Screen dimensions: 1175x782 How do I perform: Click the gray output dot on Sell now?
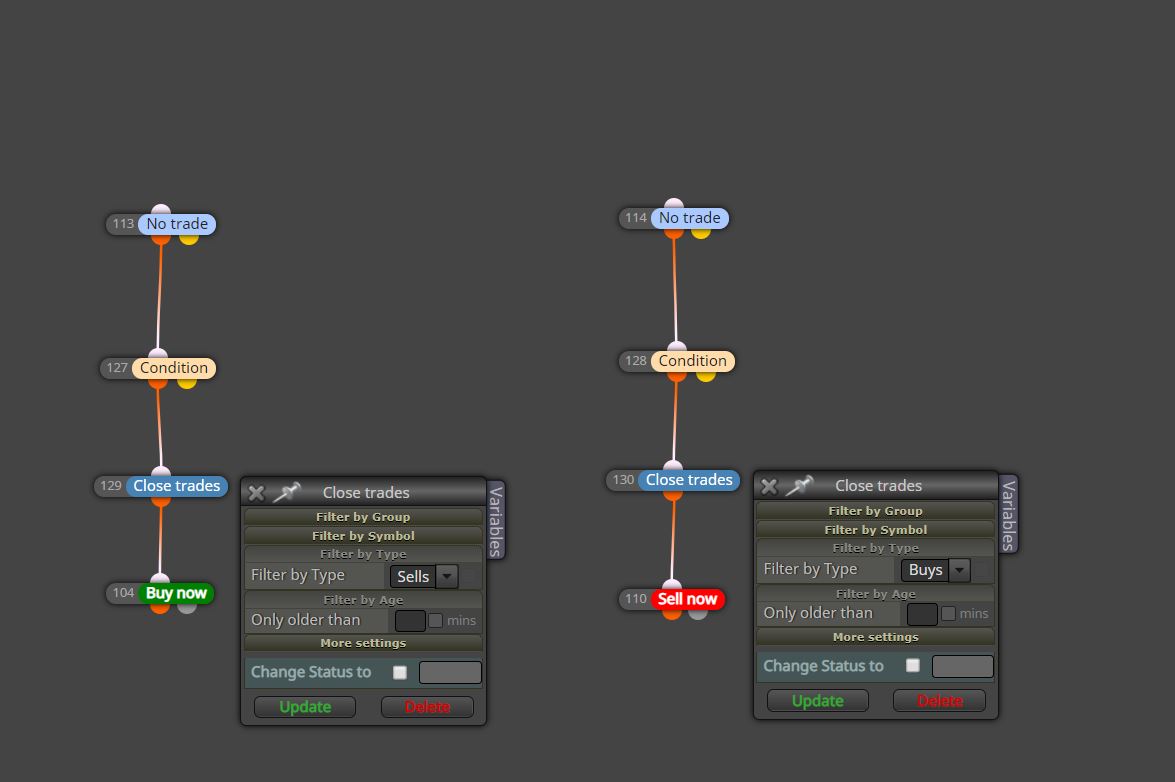point(698,613)
